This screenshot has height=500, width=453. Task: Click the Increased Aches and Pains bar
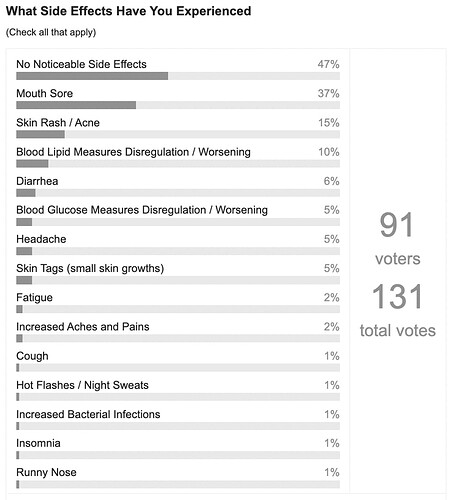click(178, 338)
